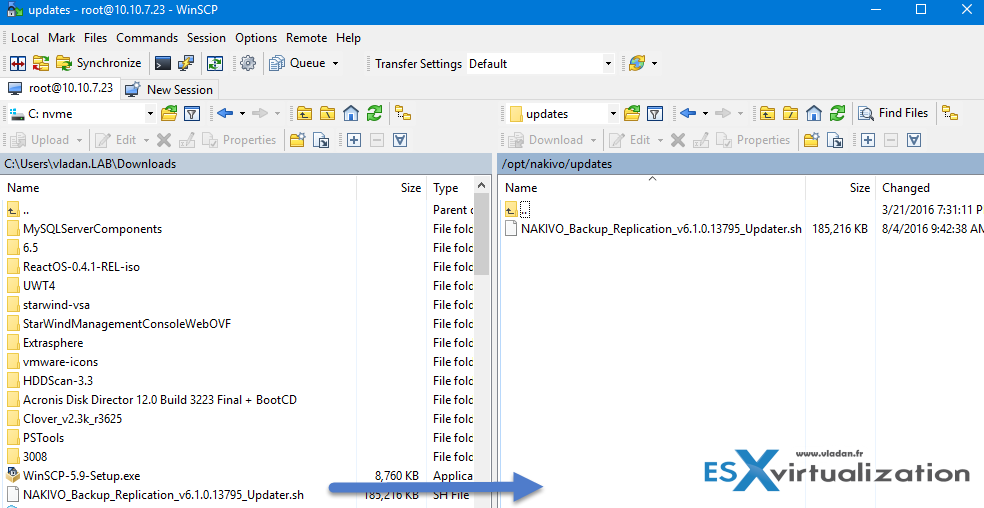Expand the Download dropdown arrow

point(593,140)
